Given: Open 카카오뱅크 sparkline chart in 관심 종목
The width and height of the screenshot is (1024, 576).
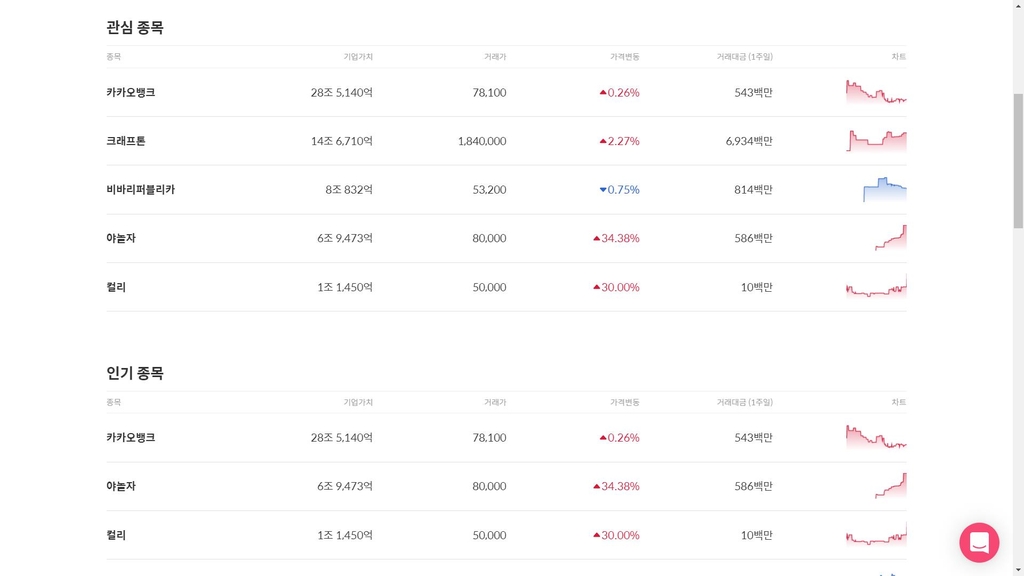Looking at the screenshot, I should coord(876,92).
